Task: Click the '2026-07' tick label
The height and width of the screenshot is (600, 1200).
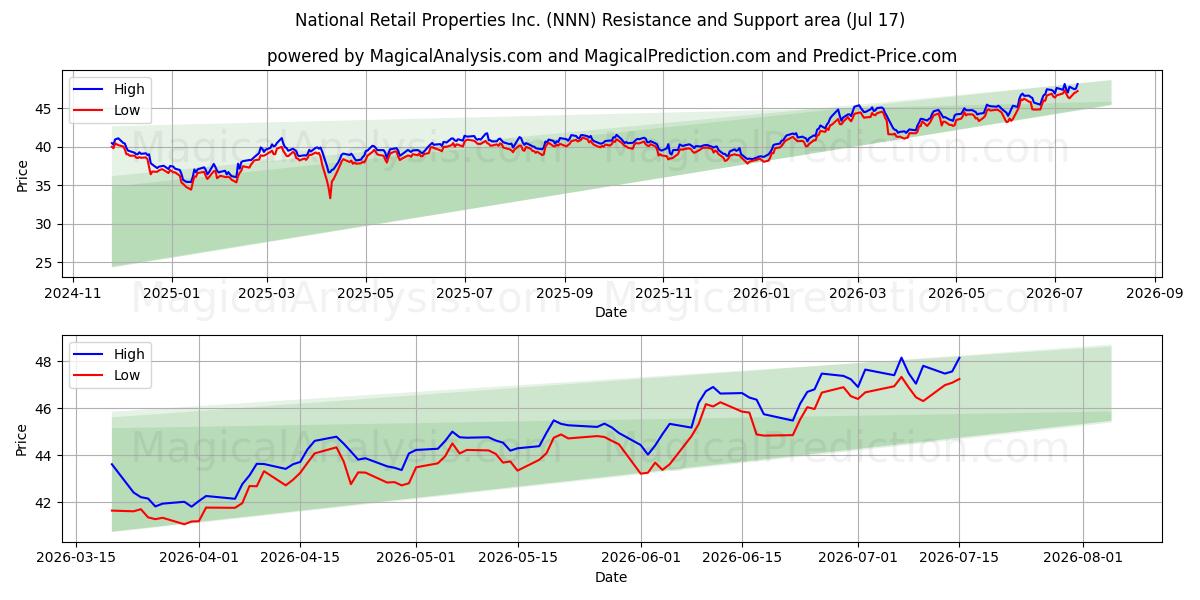Action: (x=1054, y=293)
